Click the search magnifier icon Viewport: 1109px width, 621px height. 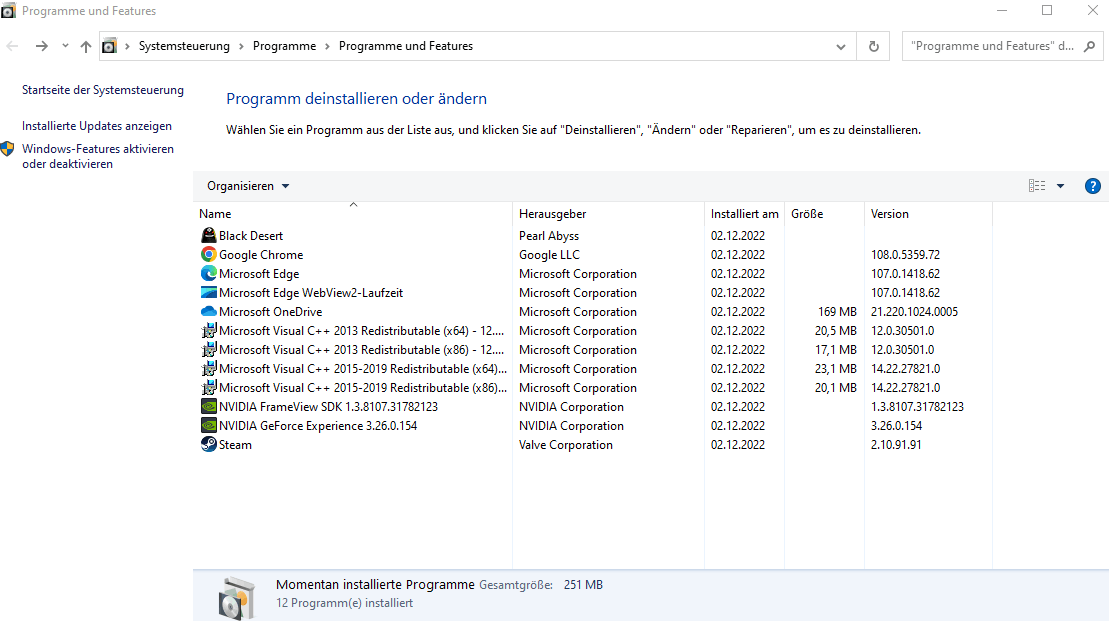pos(1089,46)
